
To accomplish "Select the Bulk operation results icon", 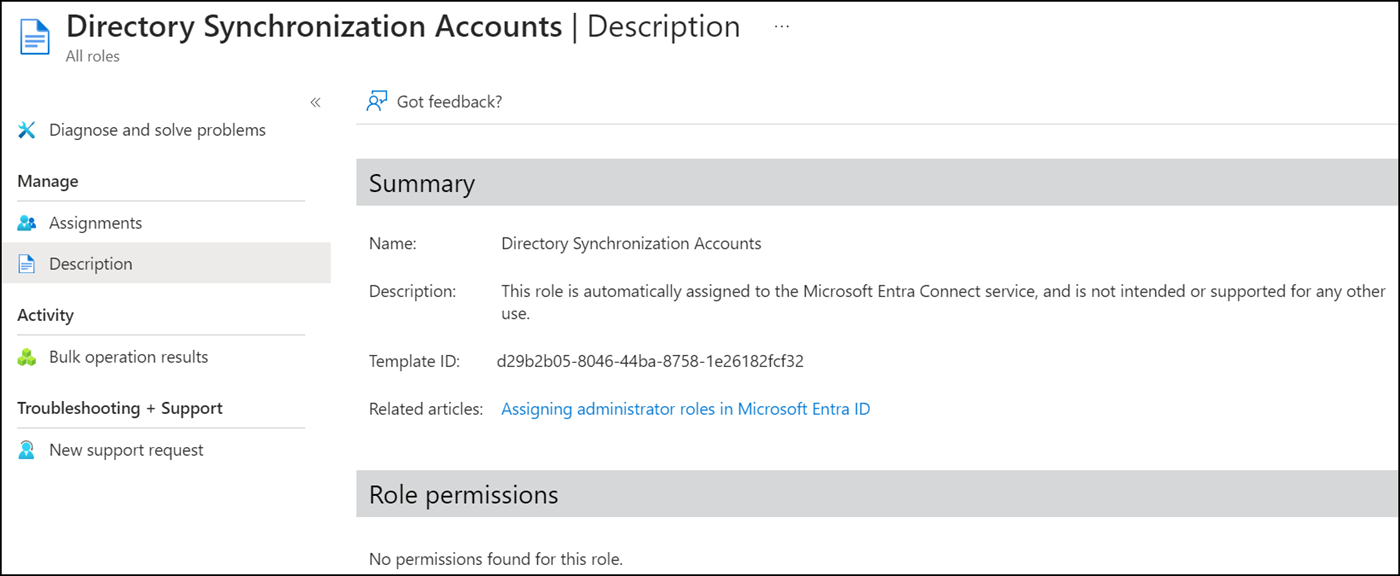I will (27, 356).
